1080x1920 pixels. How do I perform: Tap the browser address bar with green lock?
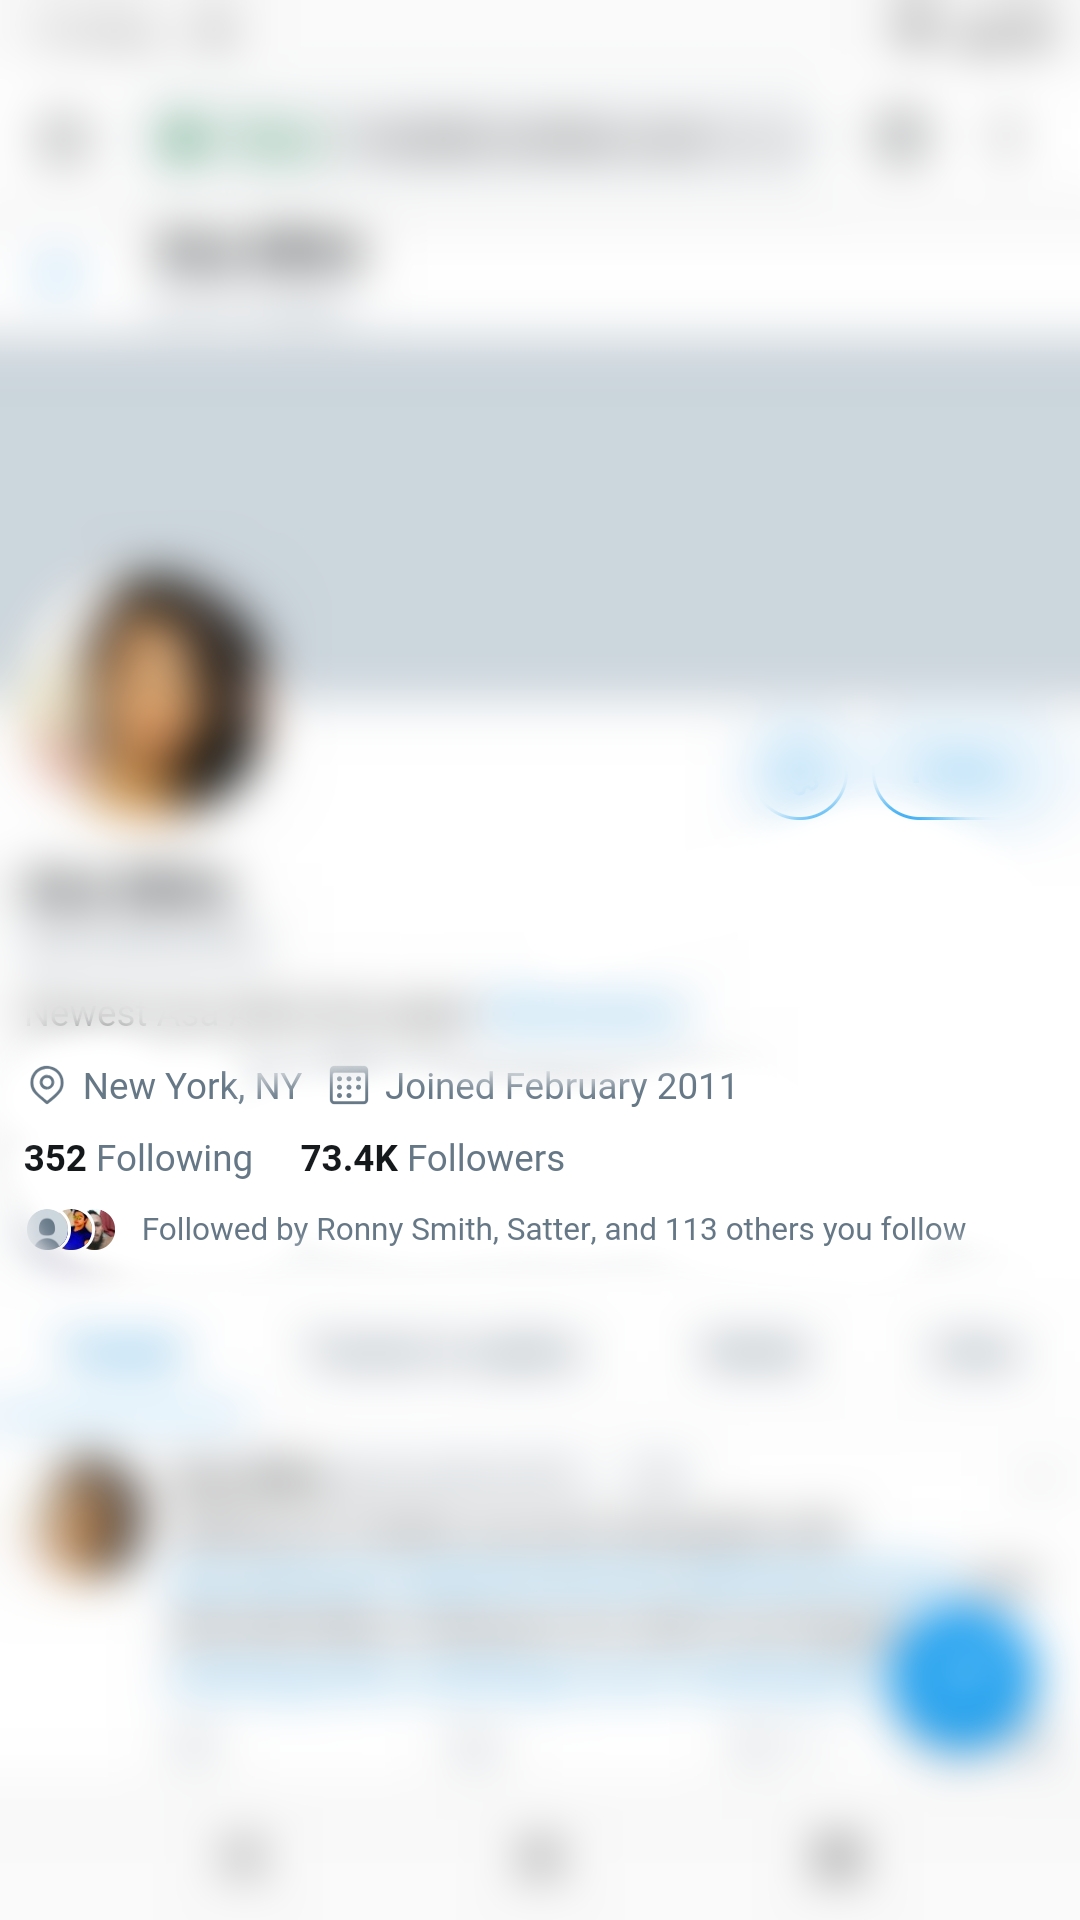click(x=480, y=140)
